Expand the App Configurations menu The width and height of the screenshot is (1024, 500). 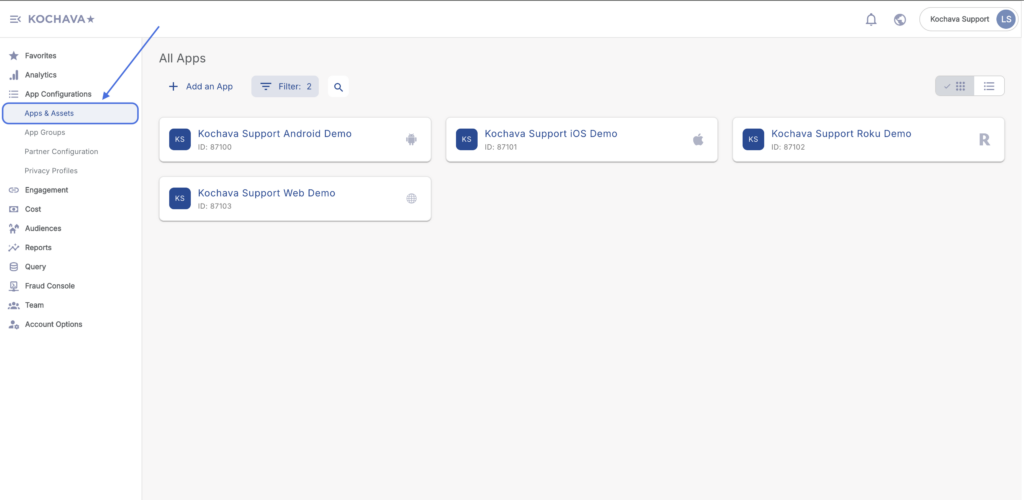58,94
